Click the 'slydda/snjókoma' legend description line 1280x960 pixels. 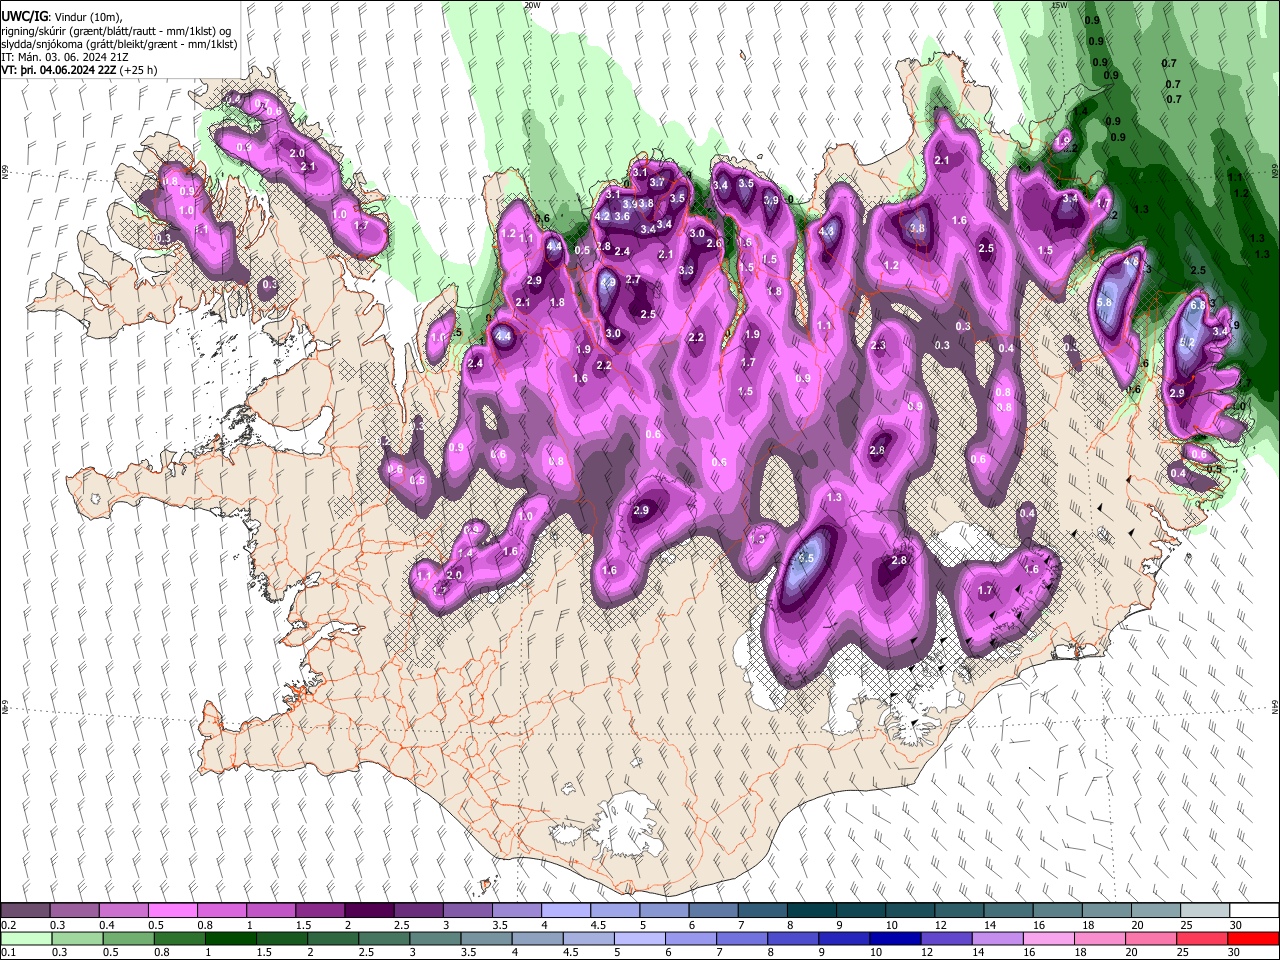coord(120,44)
